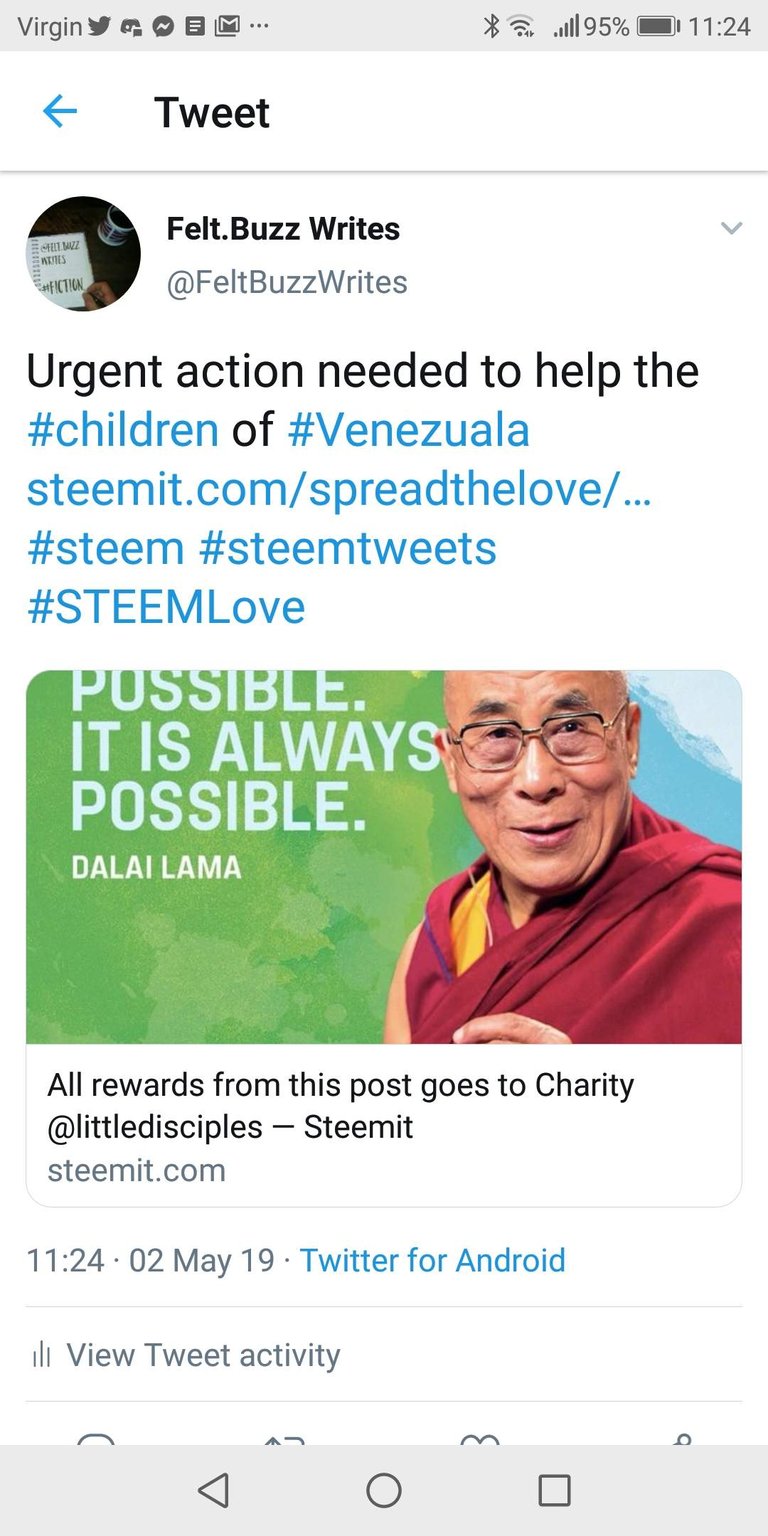Open the Steemit link preview title
Screen dimensions: 768x1536
(341, 1106)
